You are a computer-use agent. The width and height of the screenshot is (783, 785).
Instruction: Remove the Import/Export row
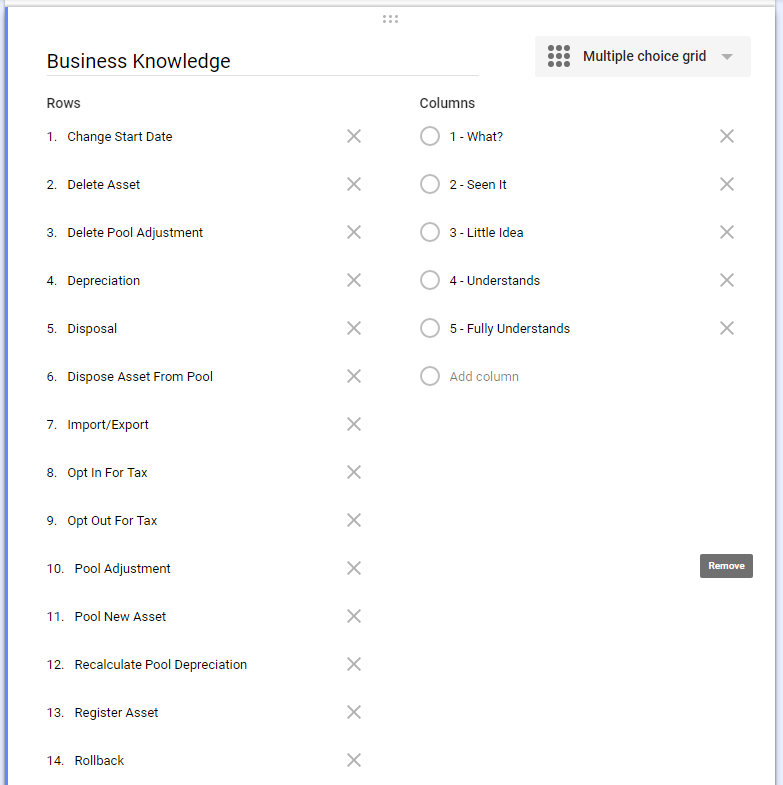tap(354, 425)
